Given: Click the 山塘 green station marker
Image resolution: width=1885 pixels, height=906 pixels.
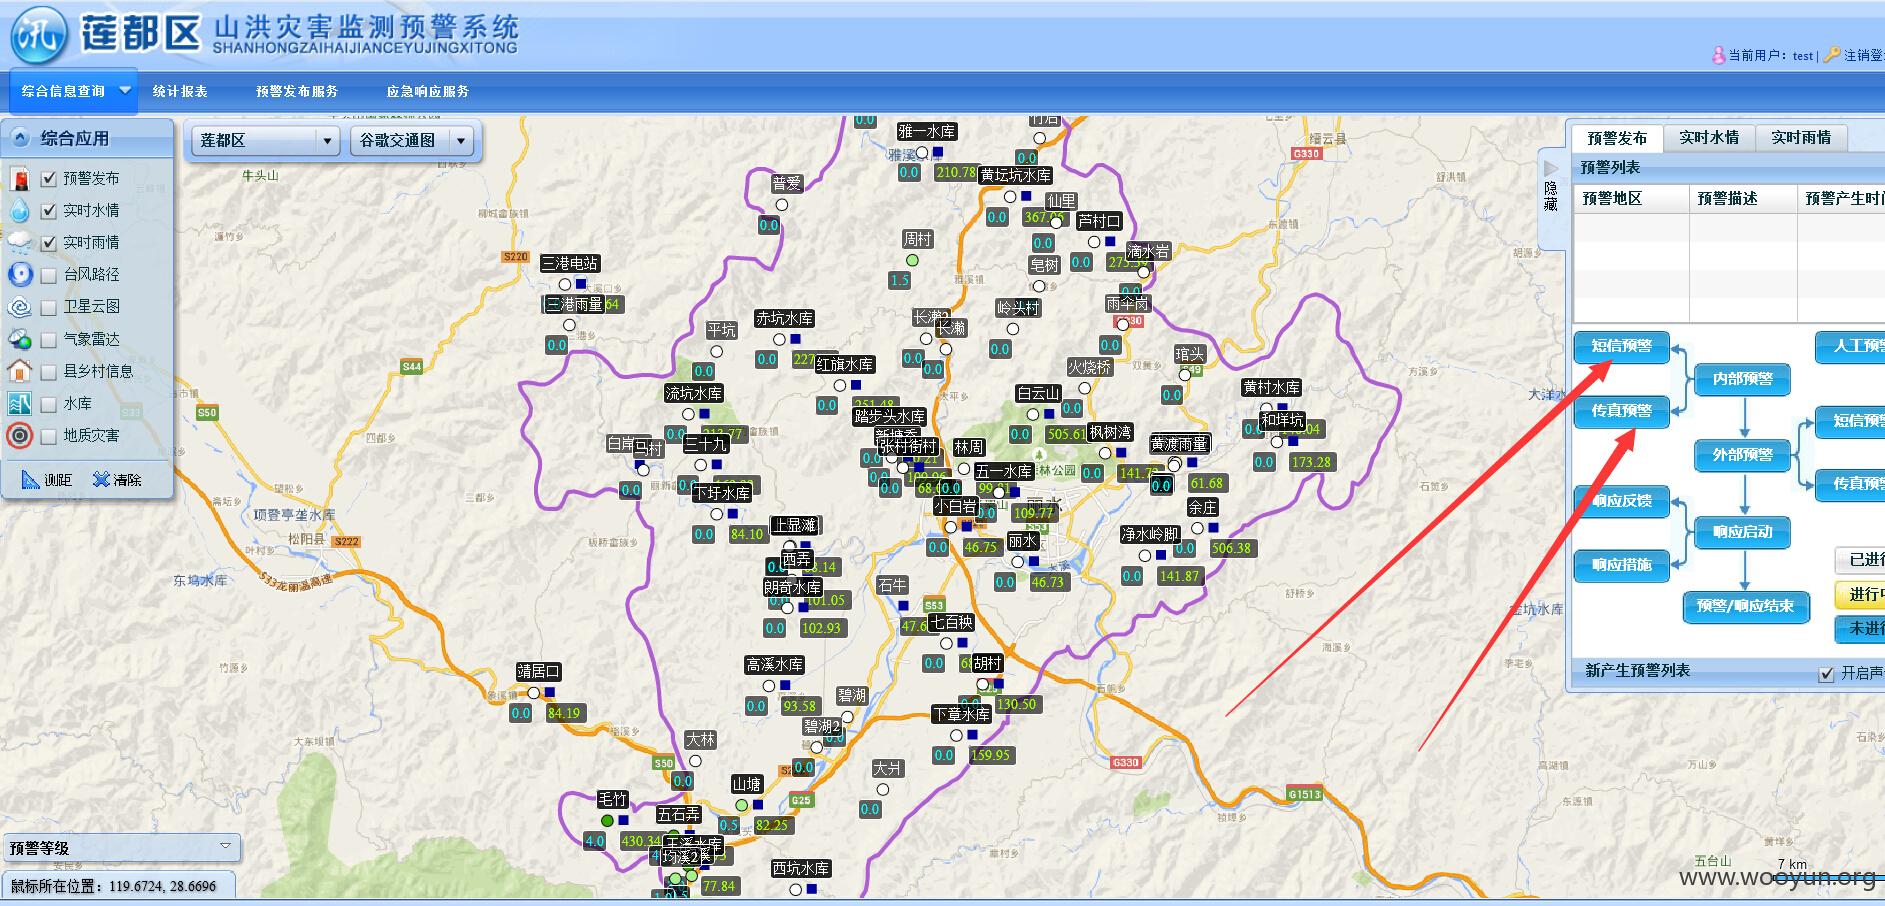Looking at the screenshot, I should (742, 805).
